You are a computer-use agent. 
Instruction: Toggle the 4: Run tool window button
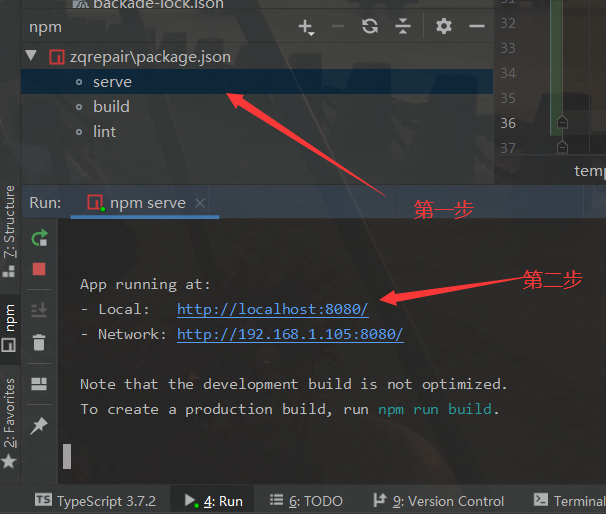tap(214, 501)
